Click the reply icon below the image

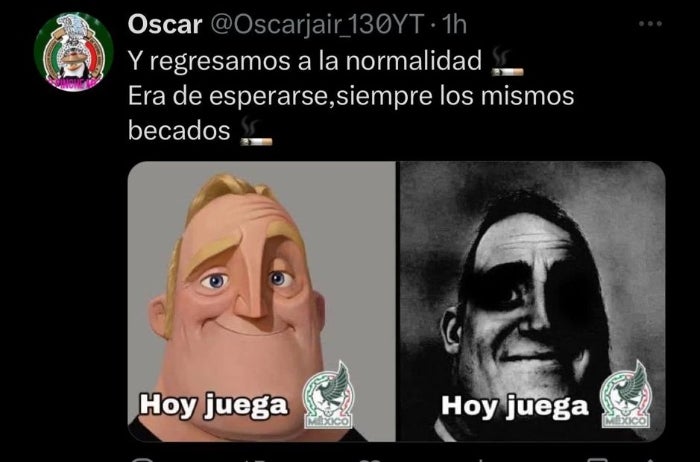click(x=142, y=460)
